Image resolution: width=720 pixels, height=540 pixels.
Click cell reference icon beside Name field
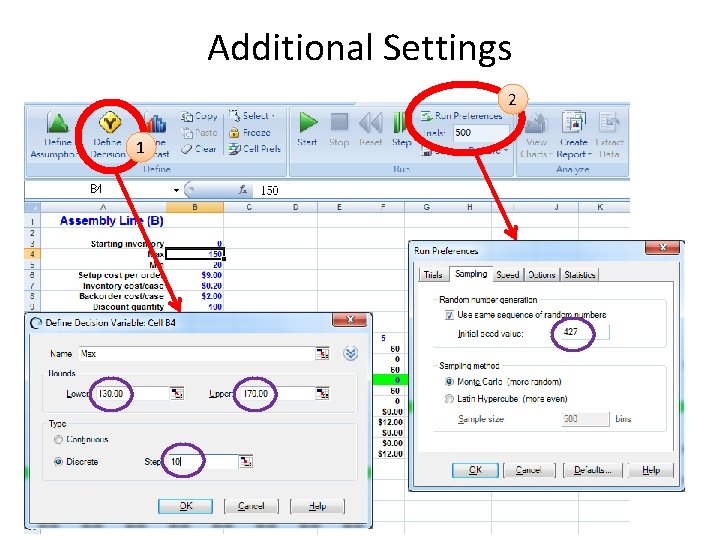322,354
